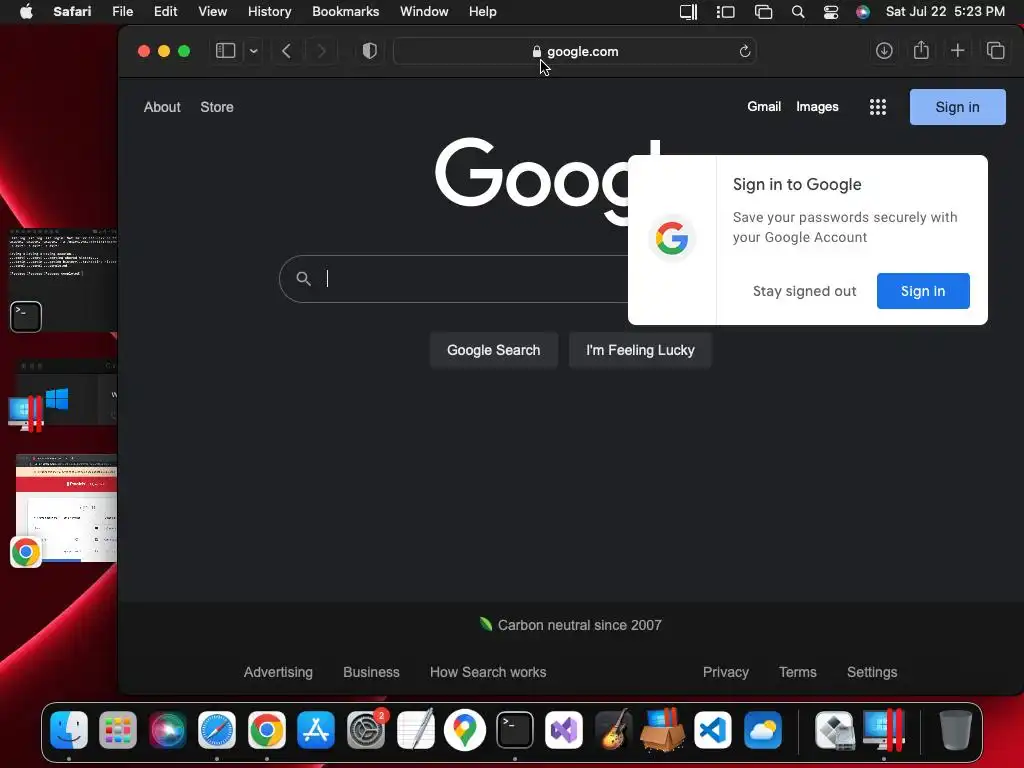Open Google Maps from the Dock
The height and width of the screenshot is (768, 1024).
click(465, 729)
